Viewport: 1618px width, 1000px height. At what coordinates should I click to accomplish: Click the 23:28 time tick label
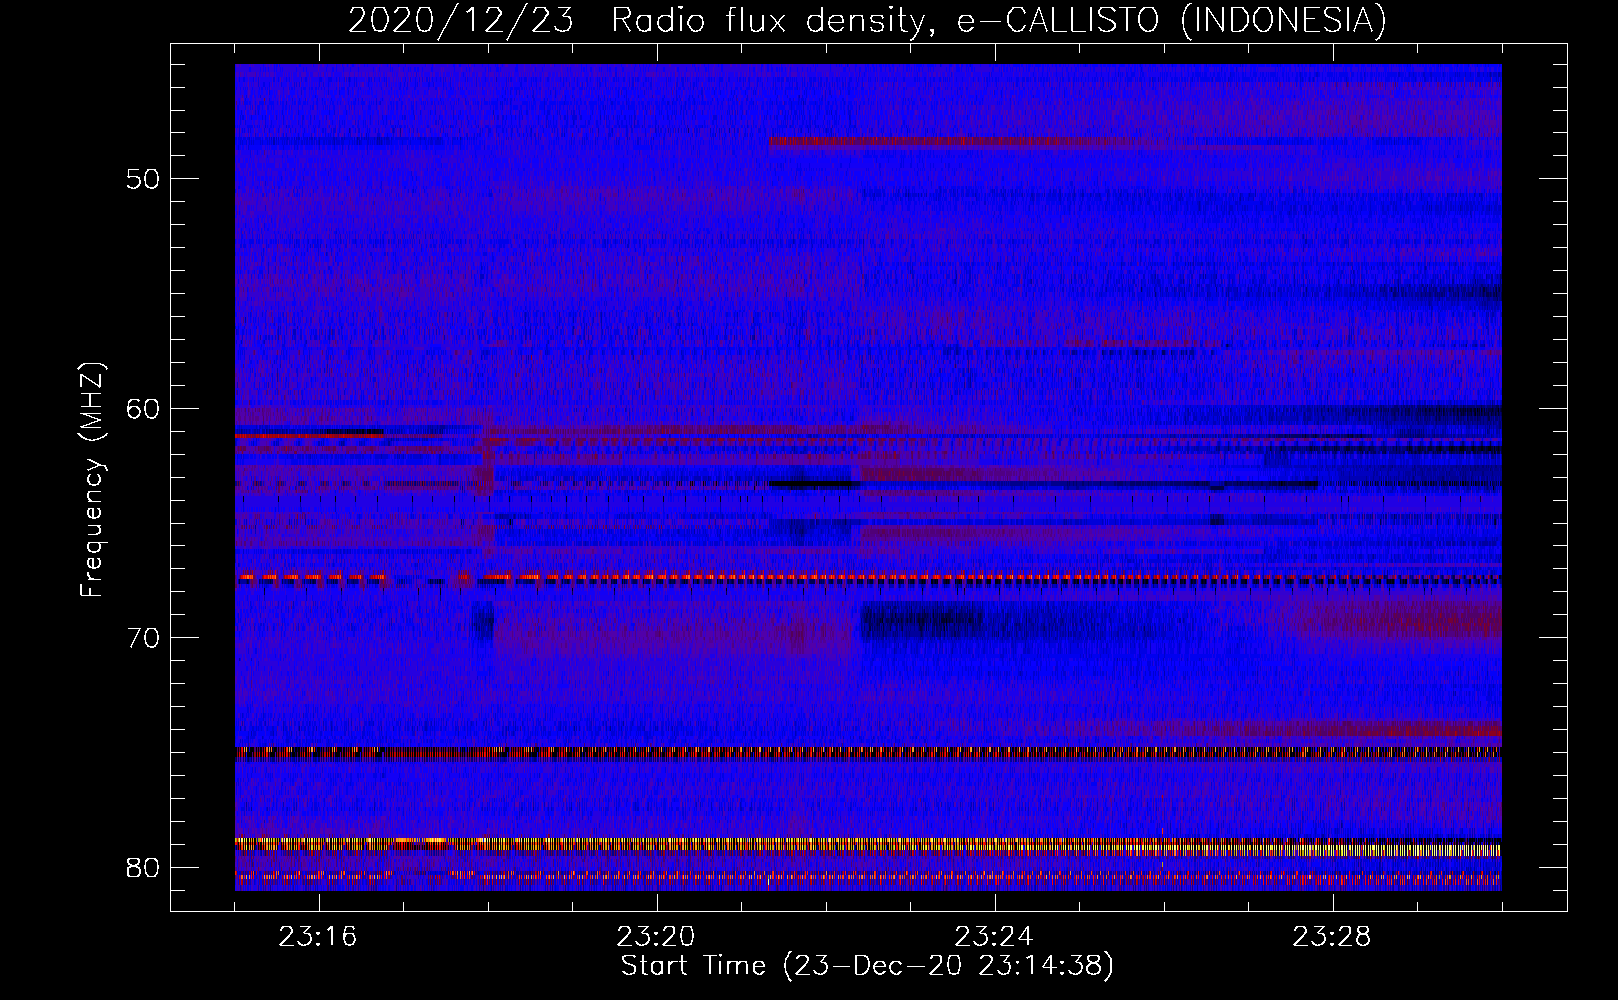(x=1332, y=937)
